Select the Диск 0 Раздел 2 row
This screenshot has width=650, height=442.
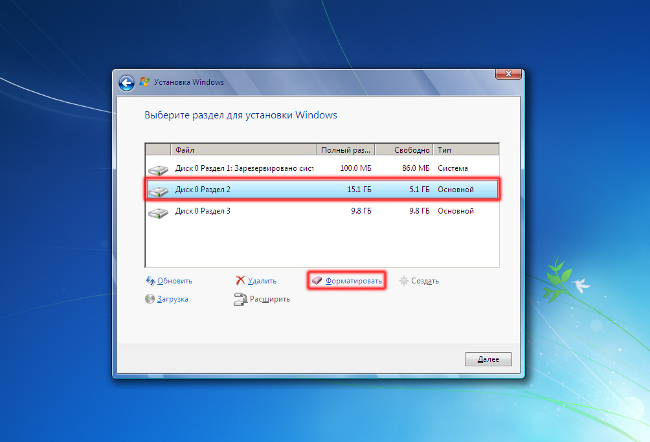(322, 189)
